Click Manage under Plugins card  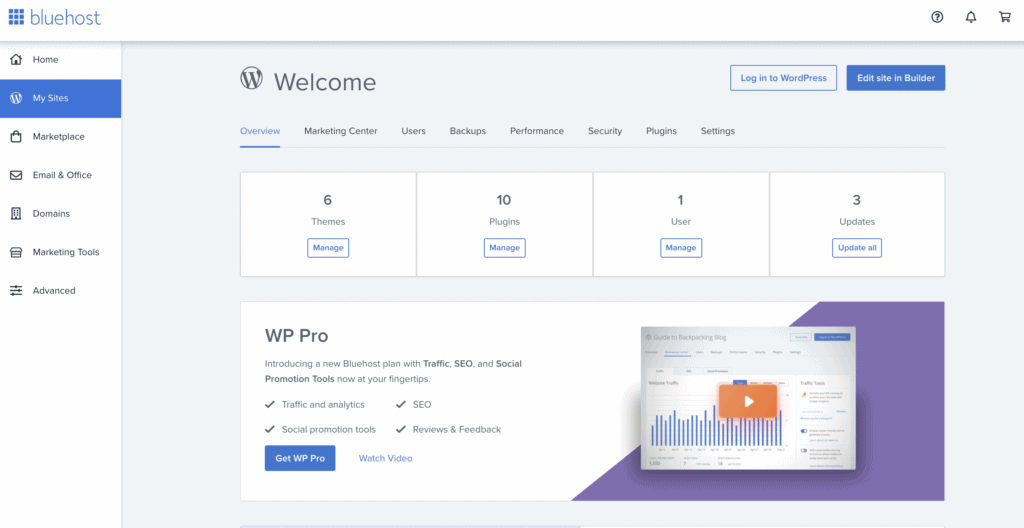pos(505,248)
